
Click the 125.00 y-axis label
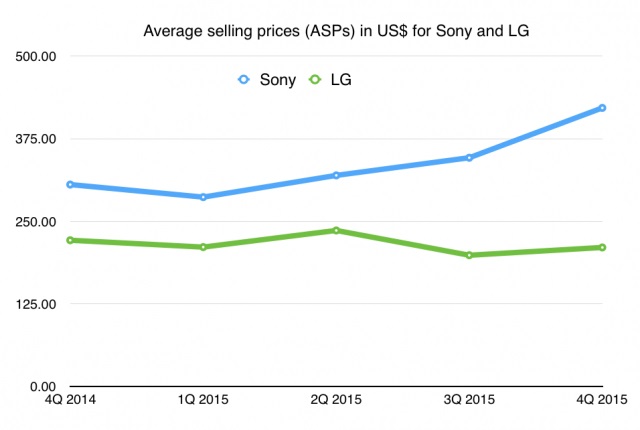36,304
